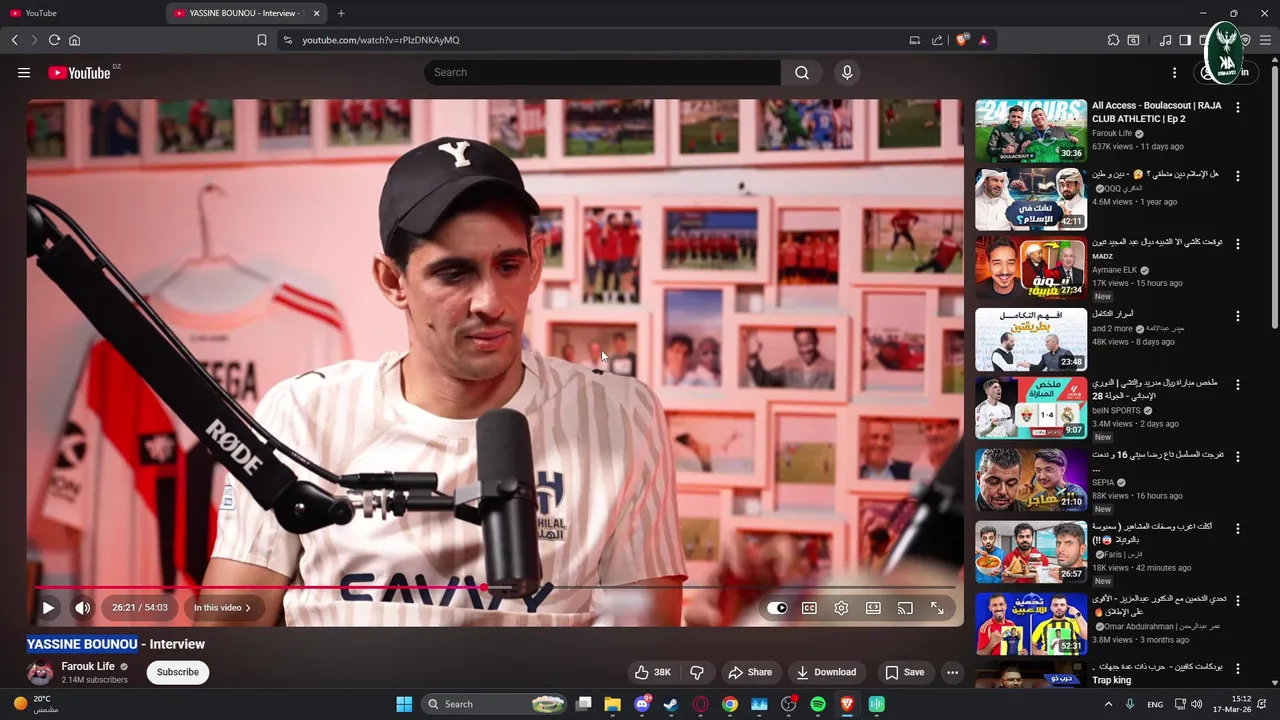The image size is (1280, 720).
Task: Close the YASSINE BOUNOU tab
Action: tap(317, 13)
